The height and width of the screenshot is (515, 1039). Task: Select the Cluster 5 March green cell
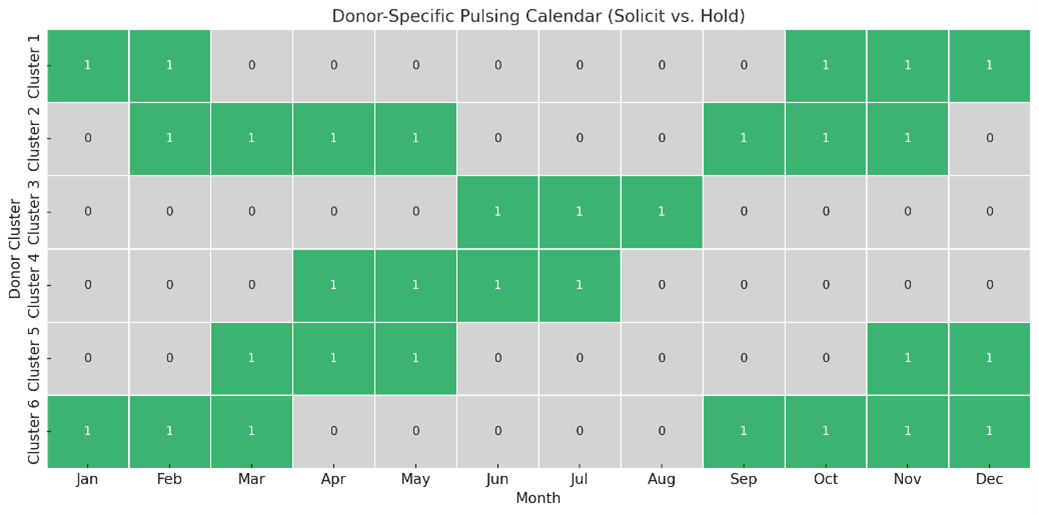[251, 358]
